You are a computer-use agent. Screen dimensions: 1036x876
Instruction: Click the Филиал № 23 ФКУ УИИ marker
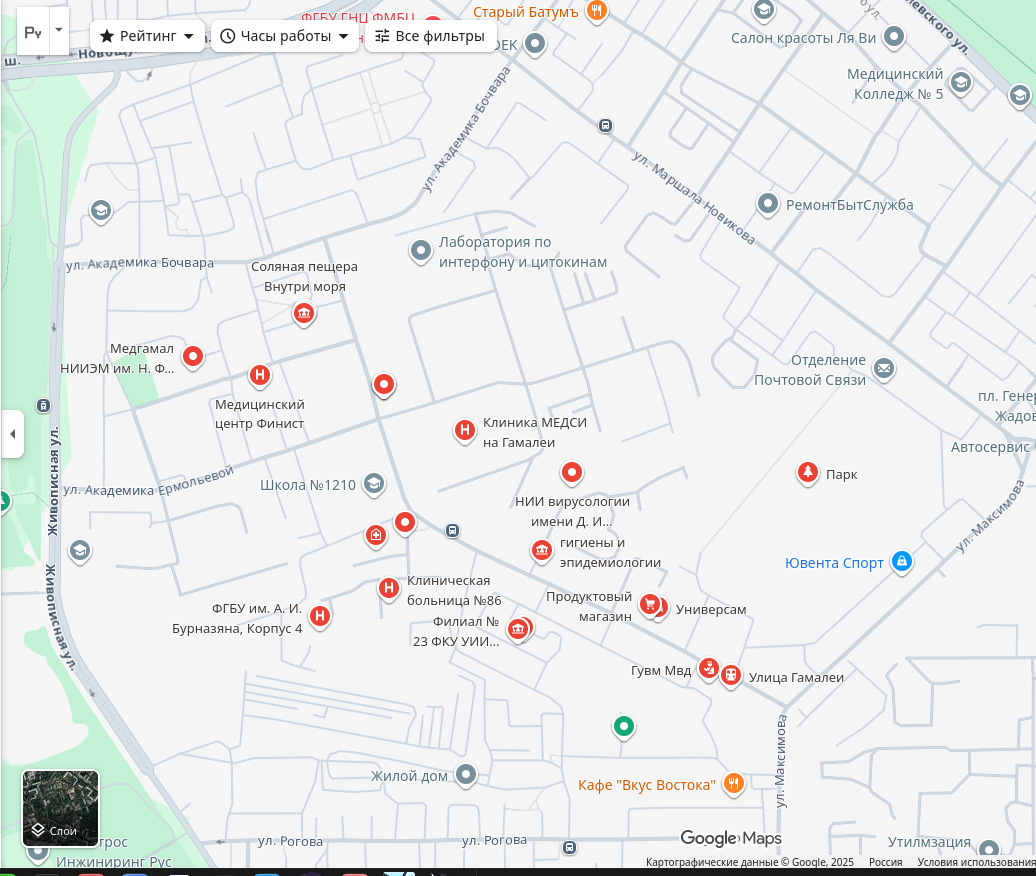pos(518,630)
